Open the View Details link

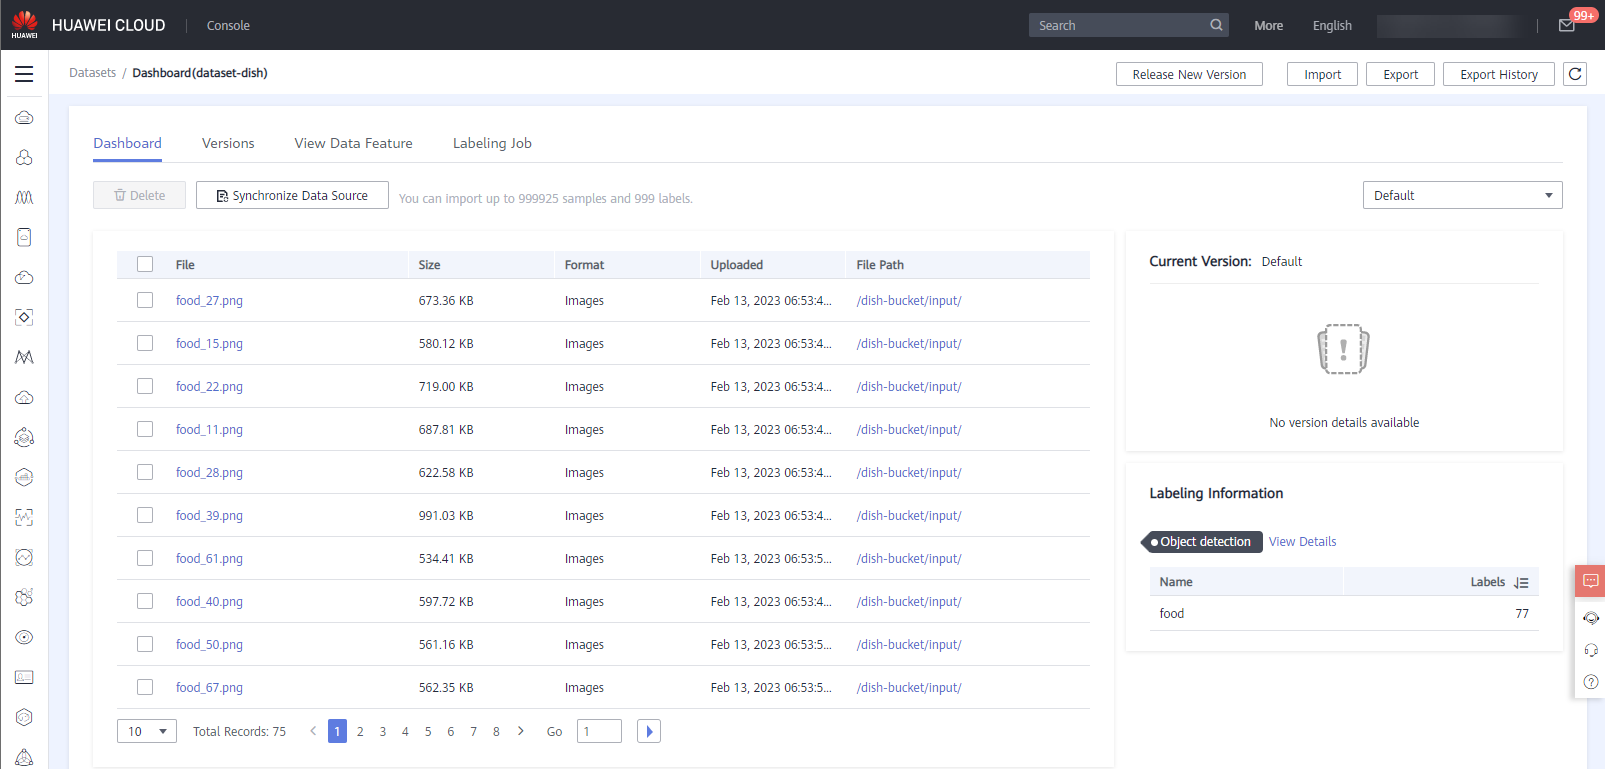(1302, 541)
